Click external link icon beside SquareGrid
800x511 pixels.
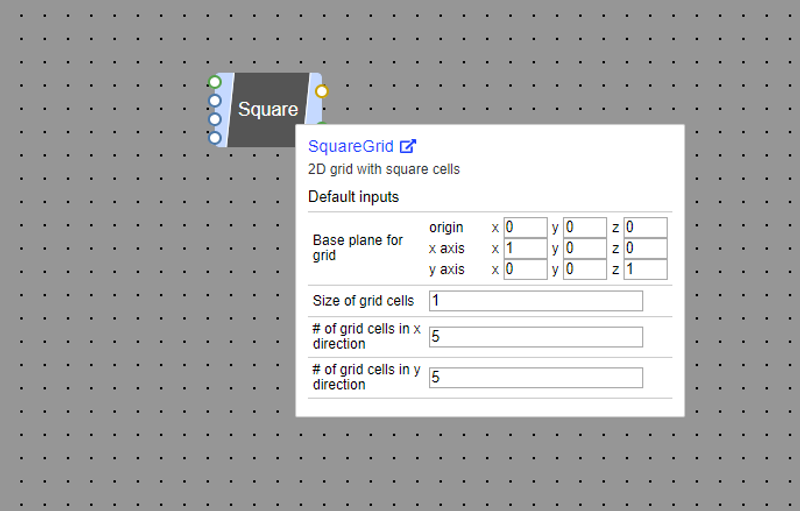tap(408, 146)
